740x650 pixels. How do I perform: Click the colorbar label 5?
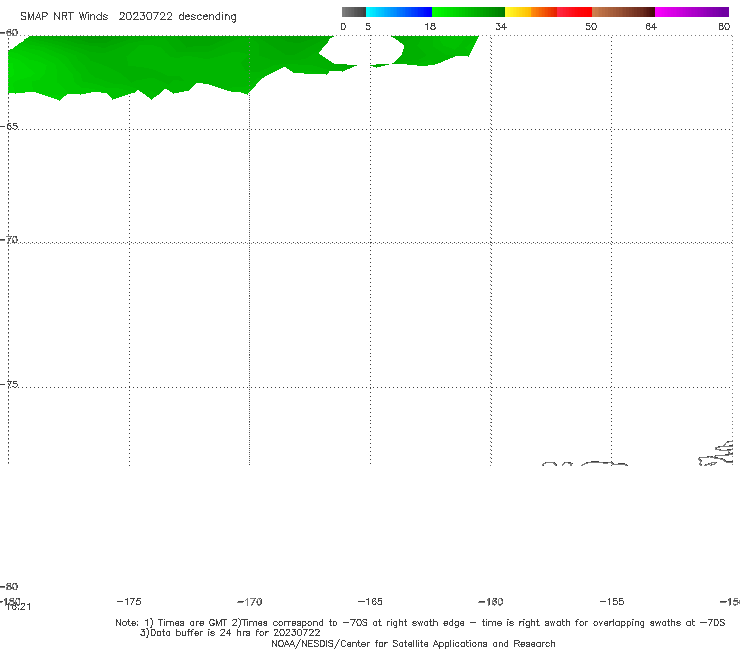tap(368, 27)
